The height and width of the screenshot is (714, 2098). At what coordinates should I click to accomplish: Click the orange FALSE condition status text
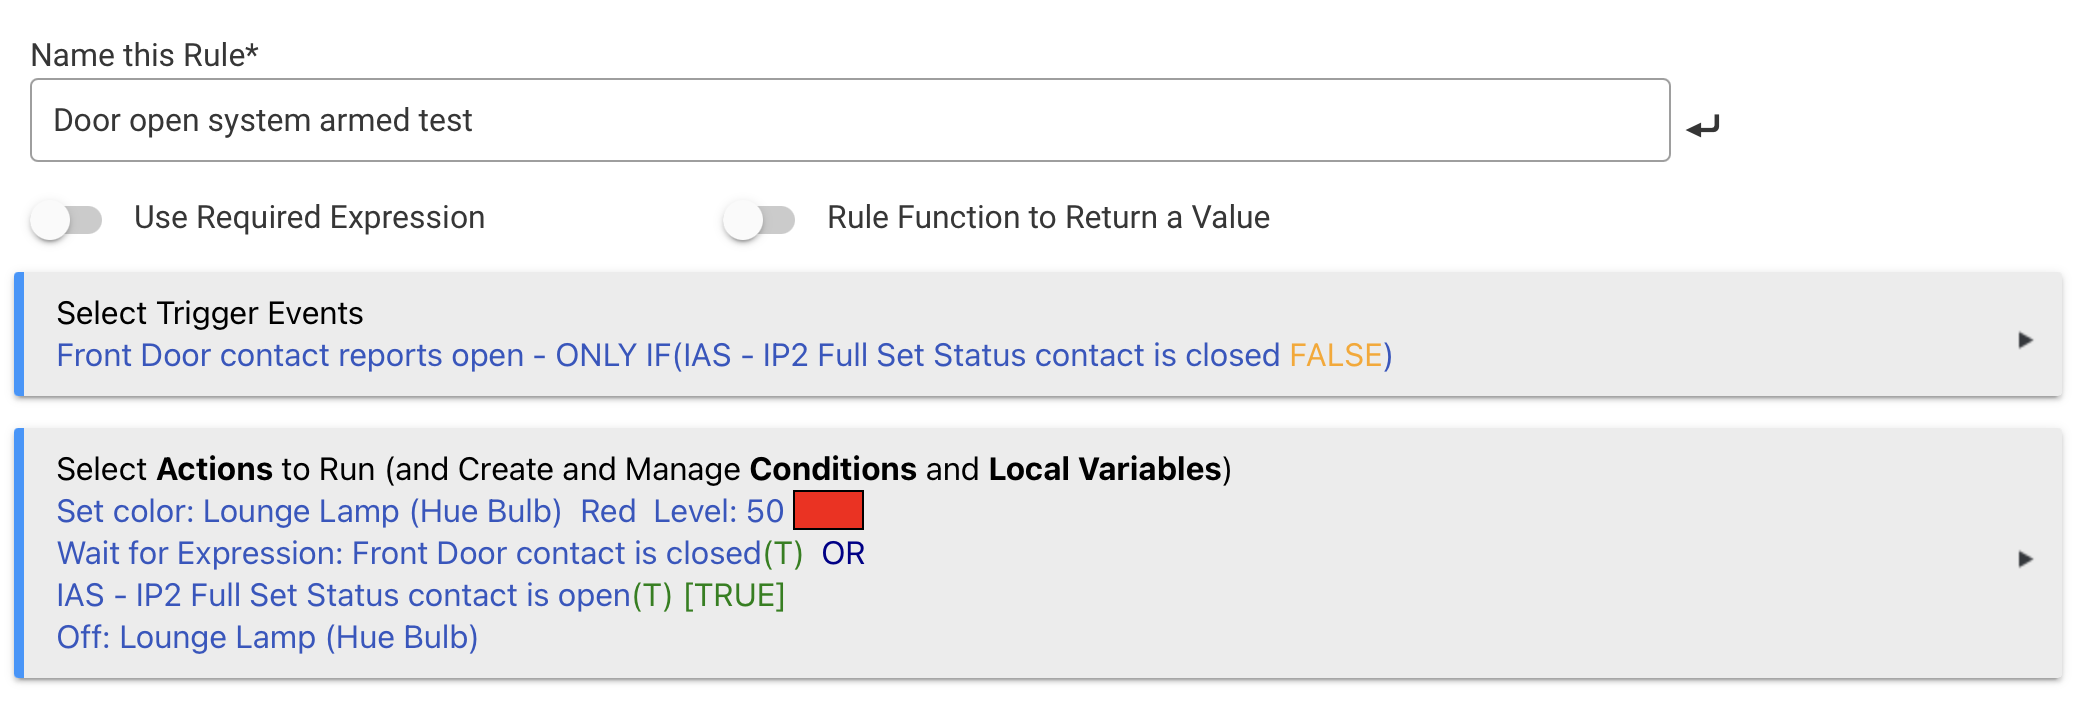(1336, 355)
